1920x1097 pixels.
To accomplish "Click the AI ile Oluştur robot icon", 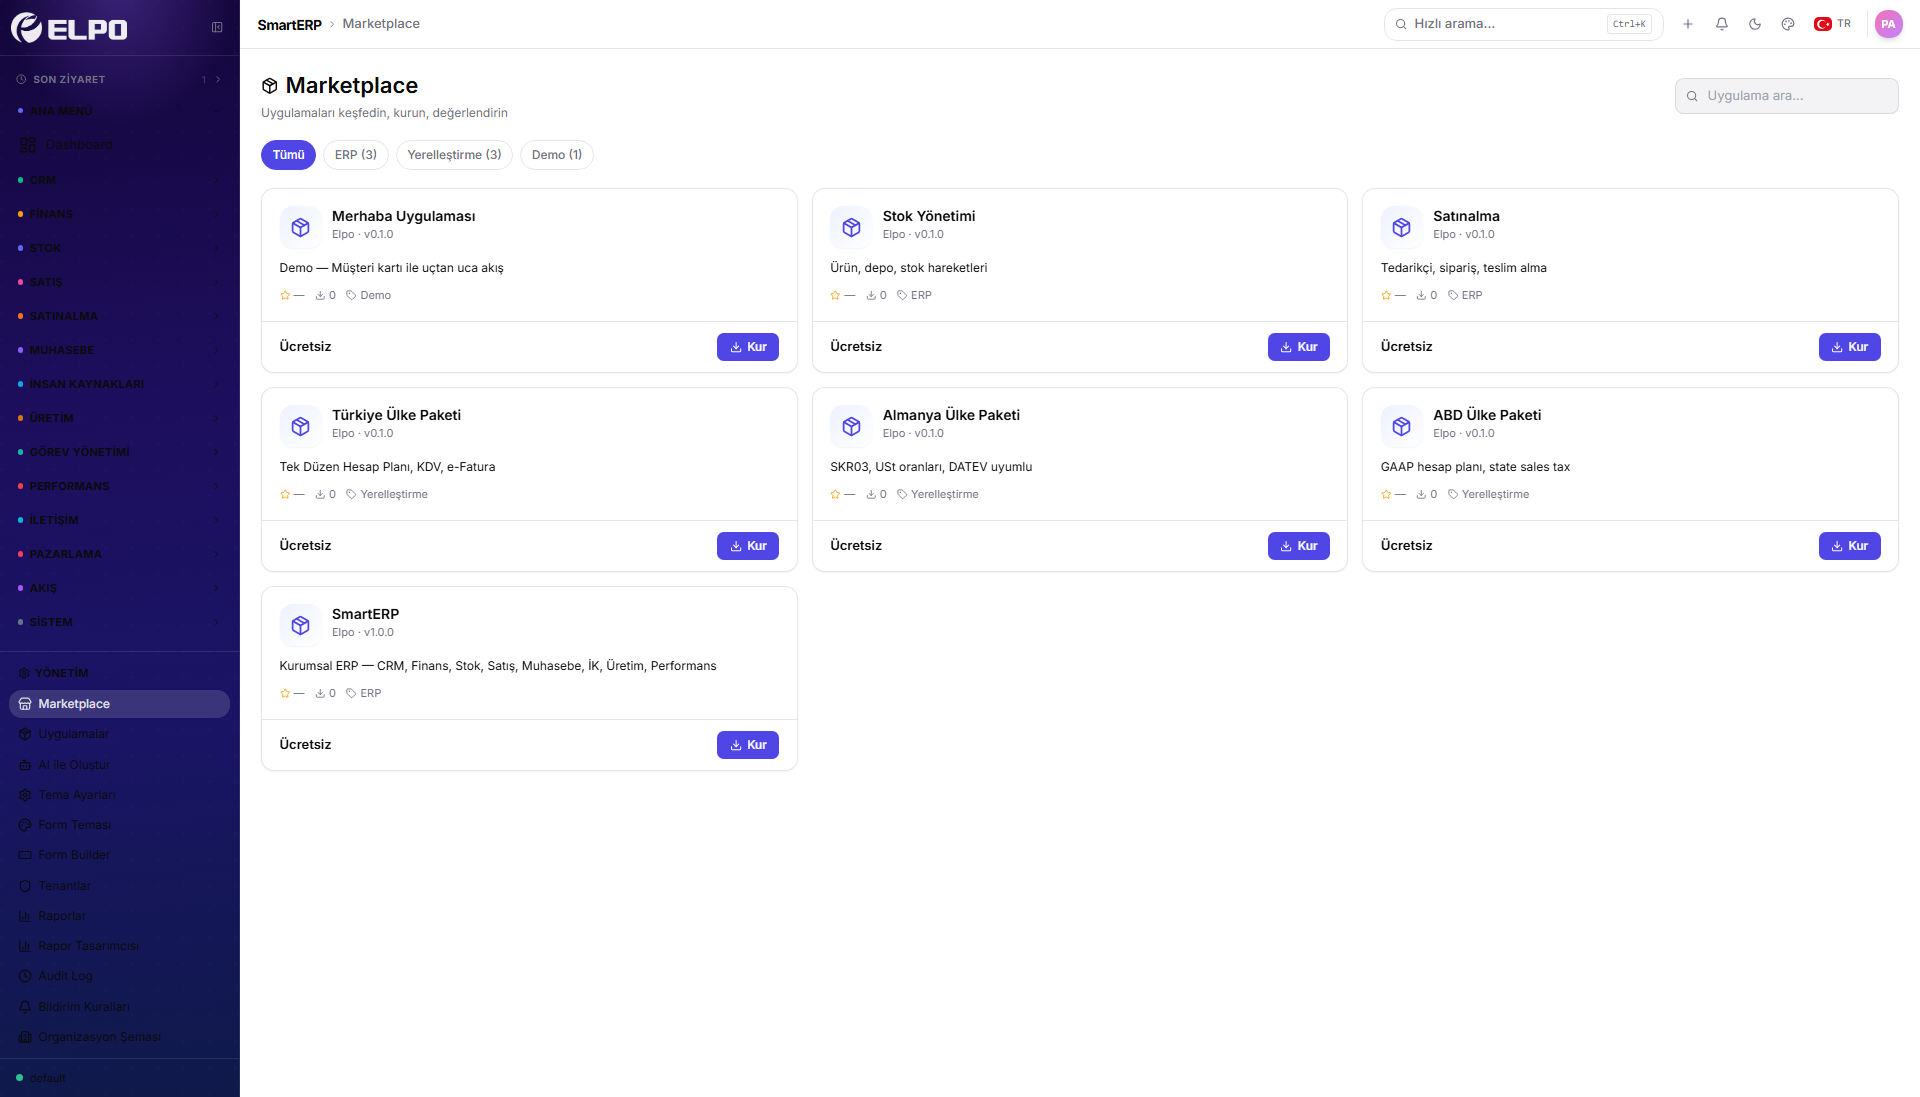I will 25,765.
